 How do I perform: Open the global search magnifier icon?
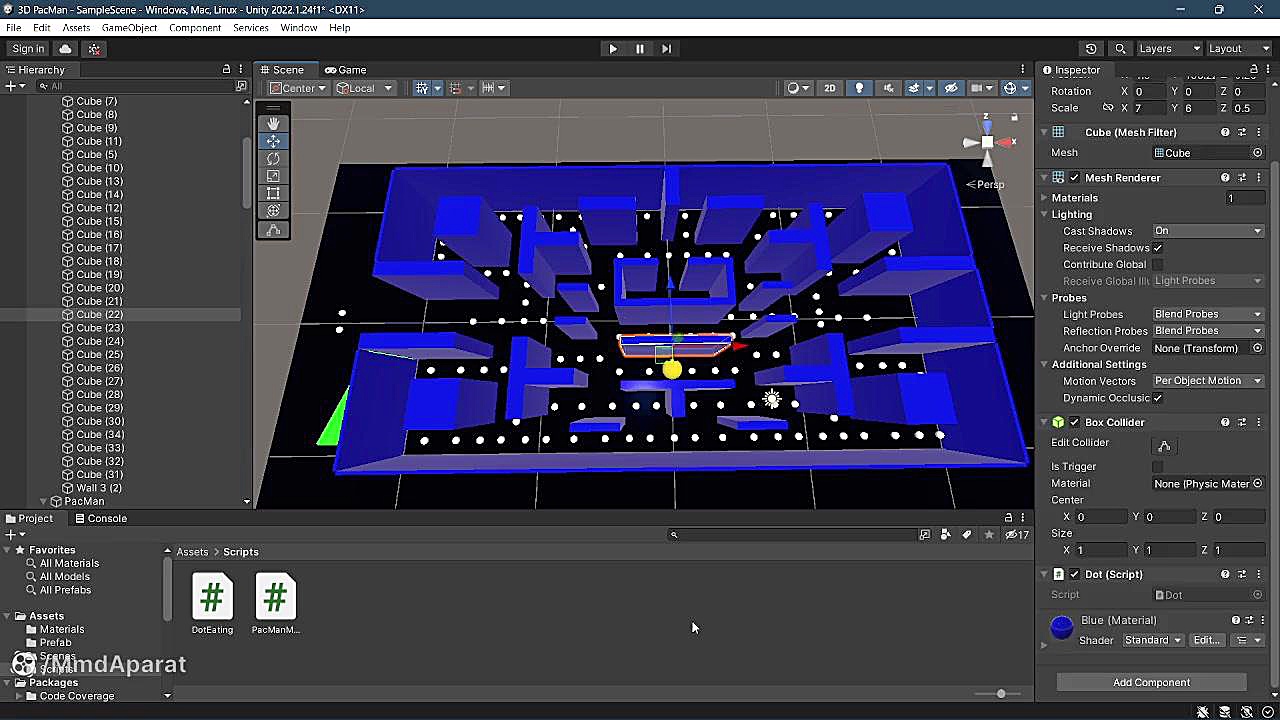pyautogui.click(x=1120, y=48)
